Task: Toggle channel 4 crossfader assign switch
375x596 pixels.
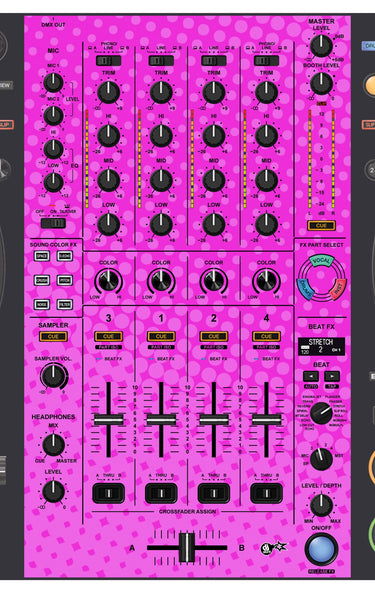Action: tap(266, 493)
